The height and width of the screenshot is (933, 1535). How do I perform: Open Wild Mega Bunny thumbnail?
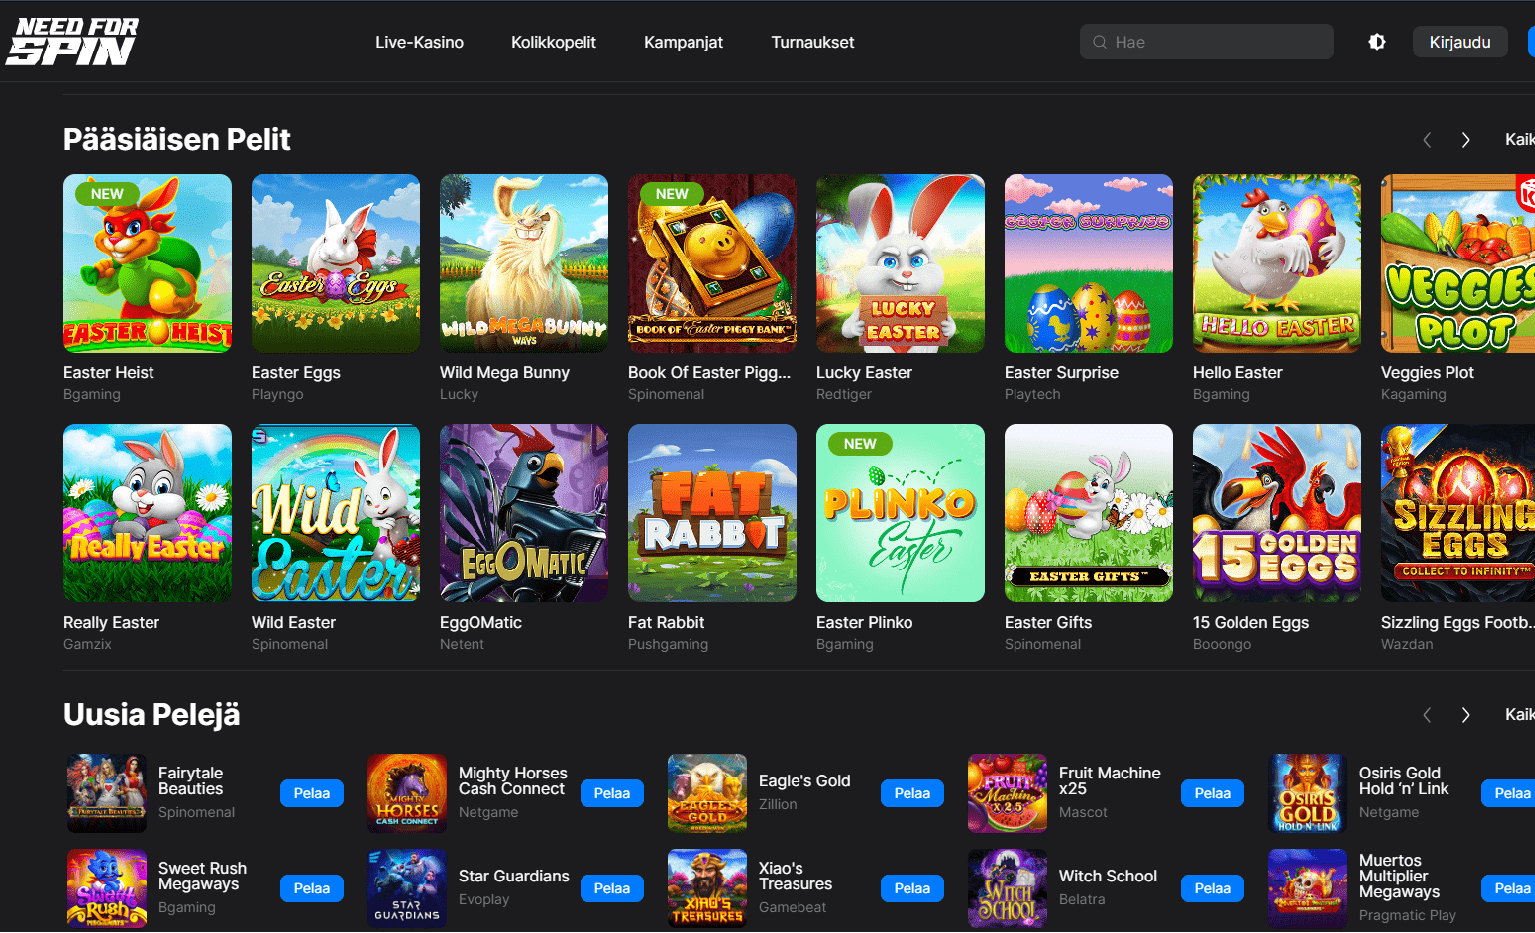coord(524,263)
